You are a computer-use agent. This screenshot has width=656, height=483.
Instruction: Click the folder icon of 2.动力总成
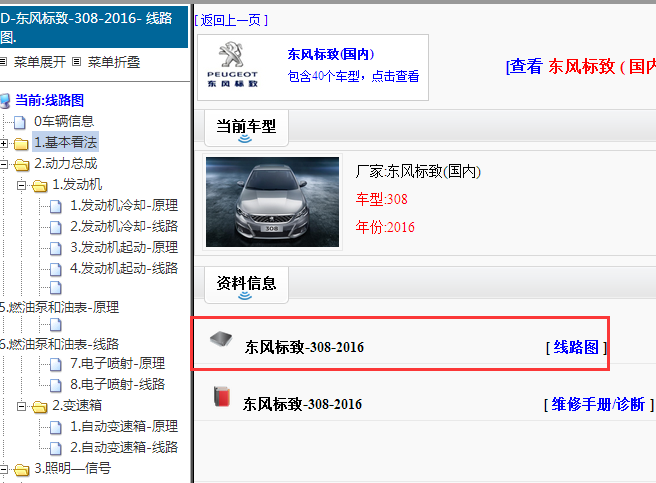(21, 165)
